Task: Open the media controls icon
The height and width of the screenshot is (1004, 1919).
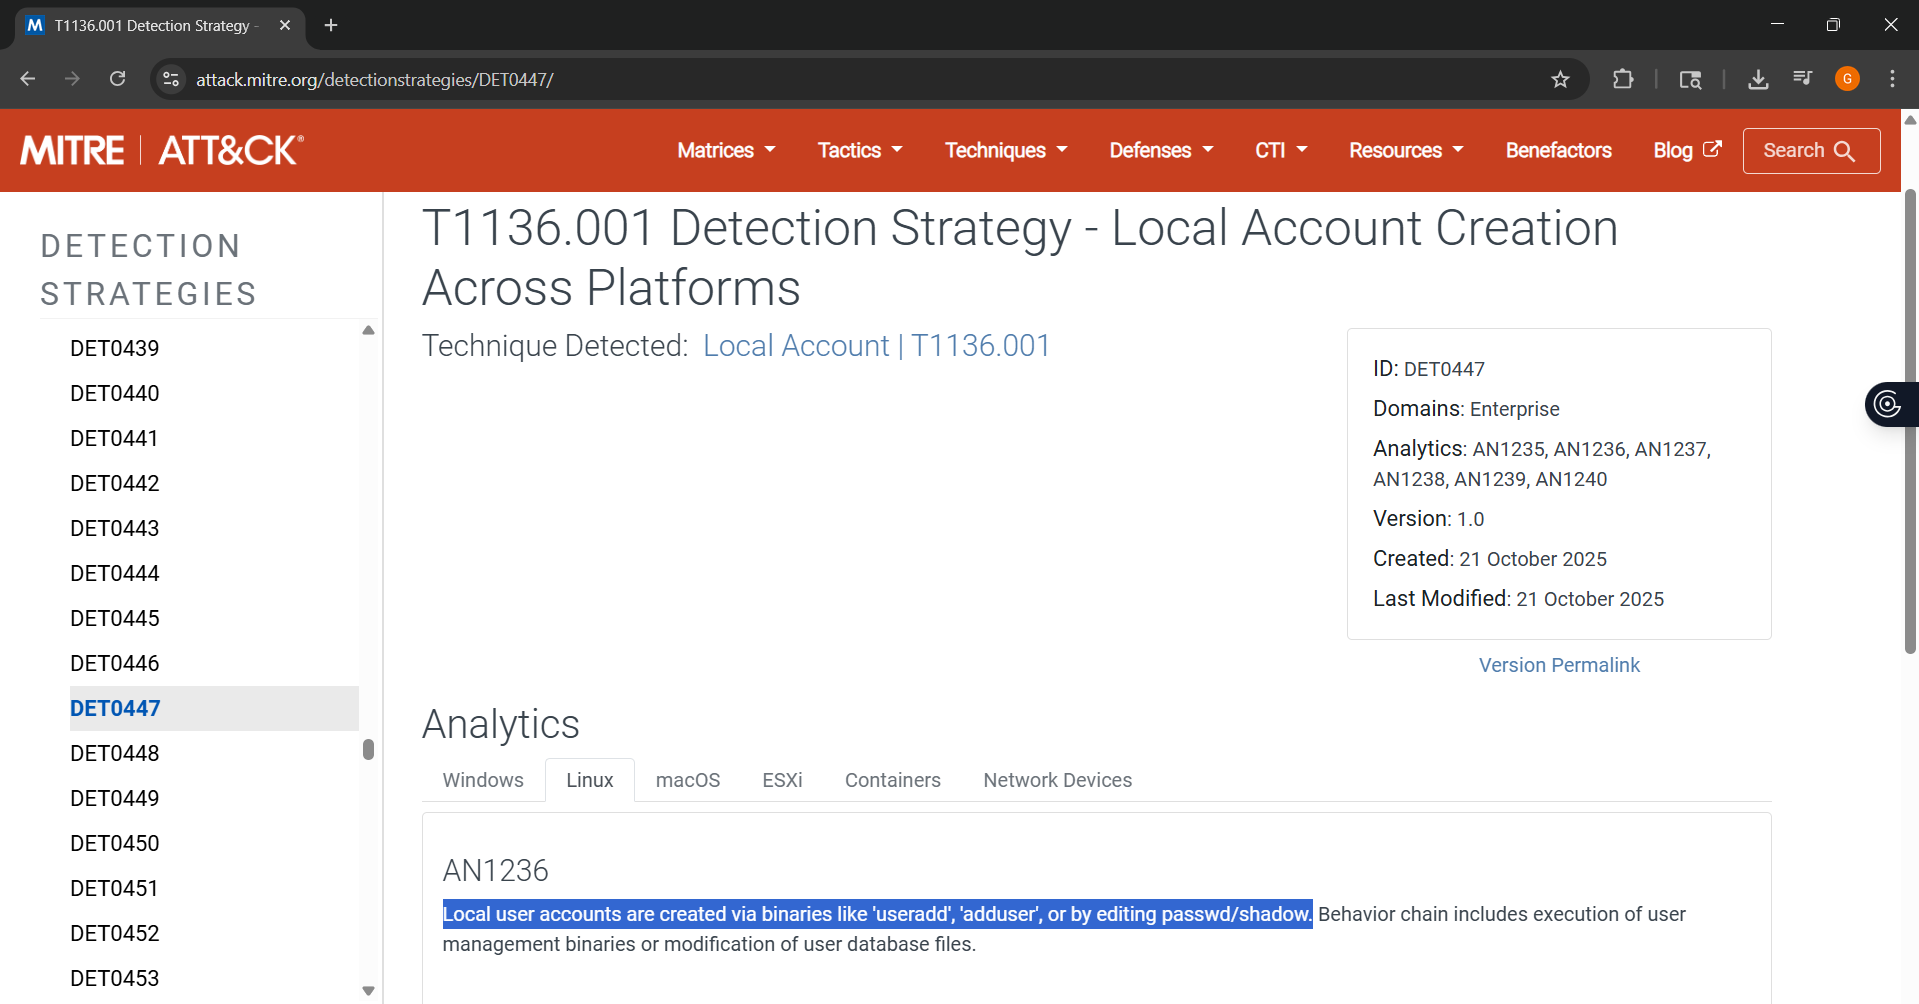Action: 1803,79
